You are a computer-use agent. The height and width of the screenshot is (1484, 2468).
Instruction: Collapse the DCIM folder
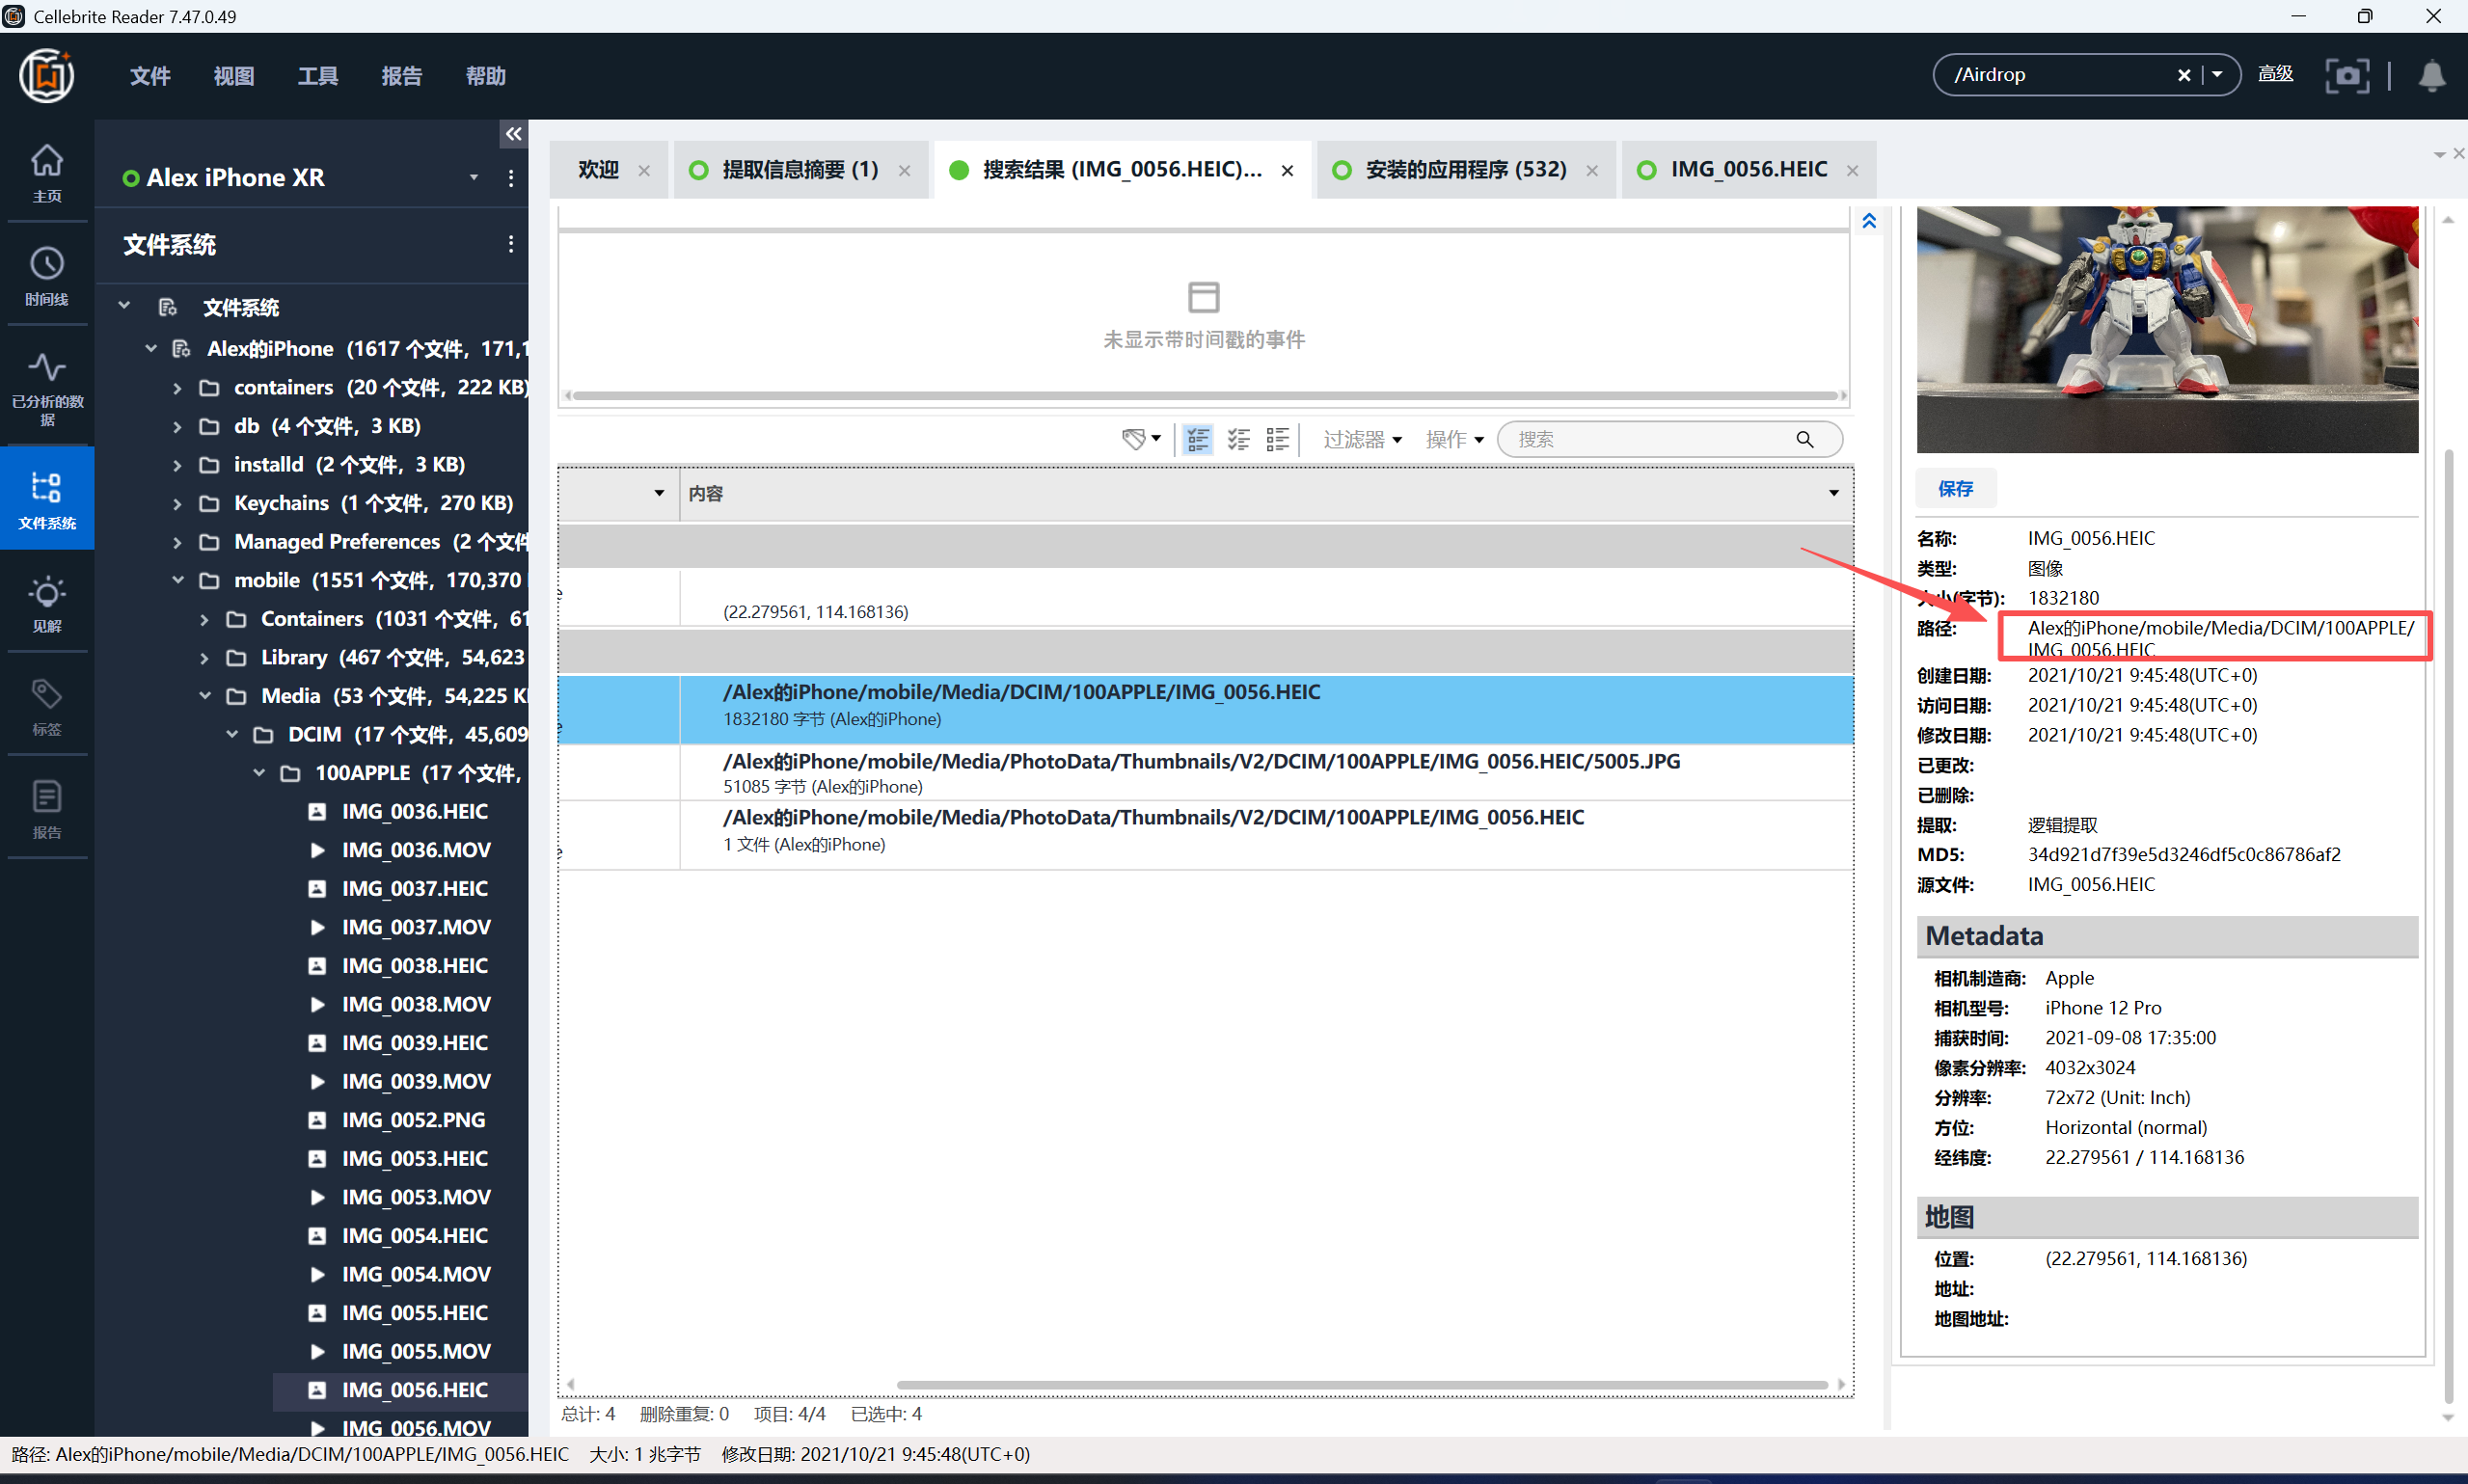232,735
